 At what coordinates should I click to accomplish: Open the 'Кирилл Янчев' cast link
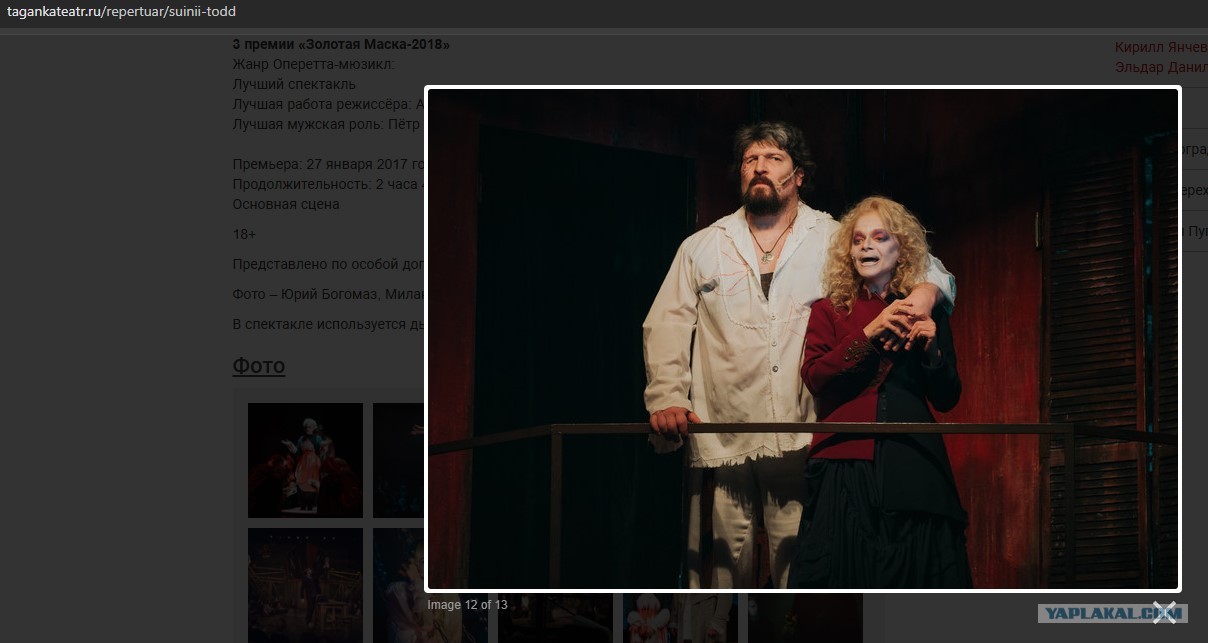pos(1161,47)
